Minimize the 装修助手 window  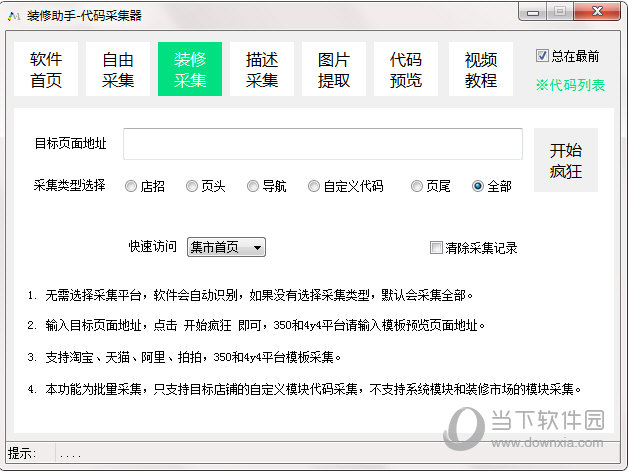coord(533,13)
